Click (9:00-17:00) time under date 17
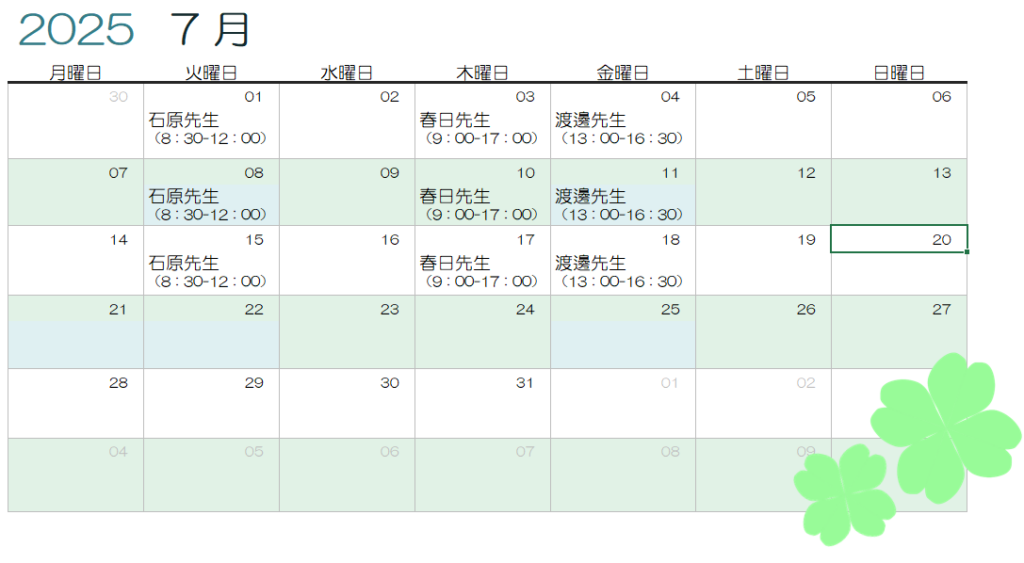This screenshot has width=1024, height=563. tap(481, 282)
